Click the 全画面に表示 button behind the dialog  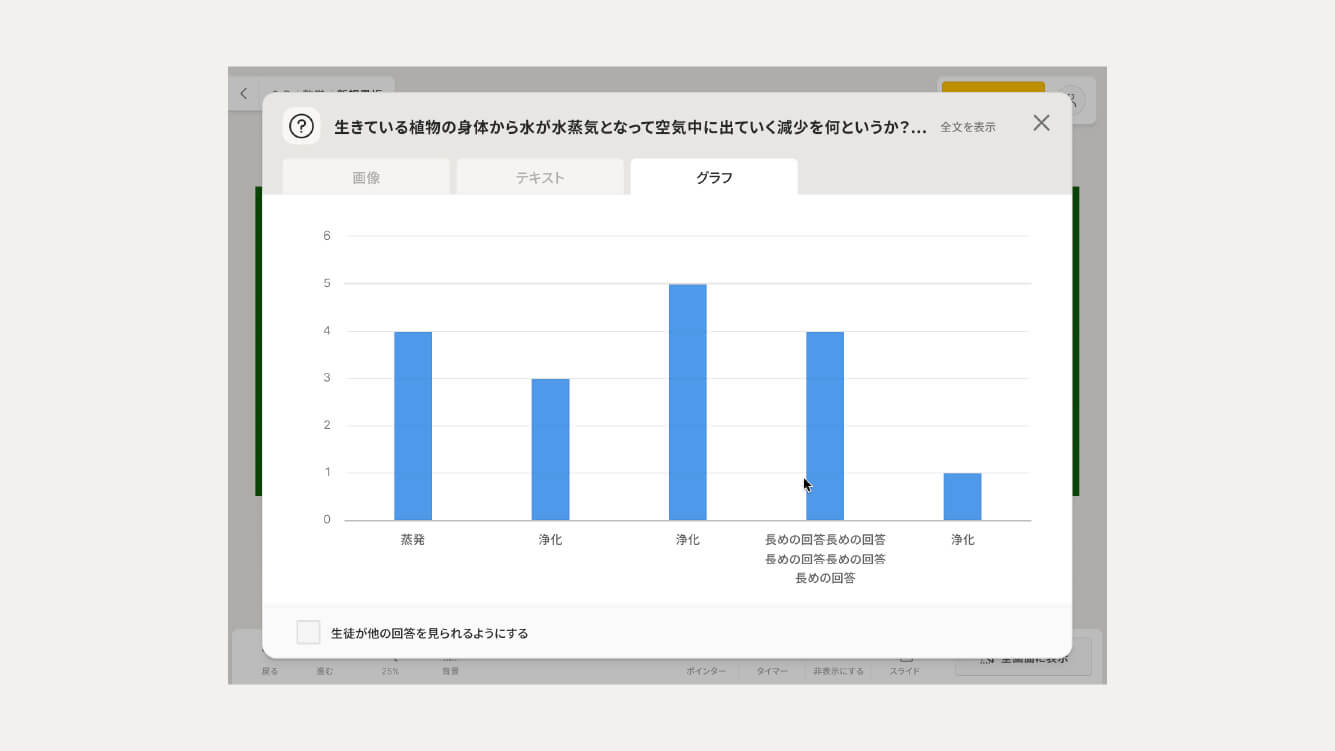pos(1024,660)
